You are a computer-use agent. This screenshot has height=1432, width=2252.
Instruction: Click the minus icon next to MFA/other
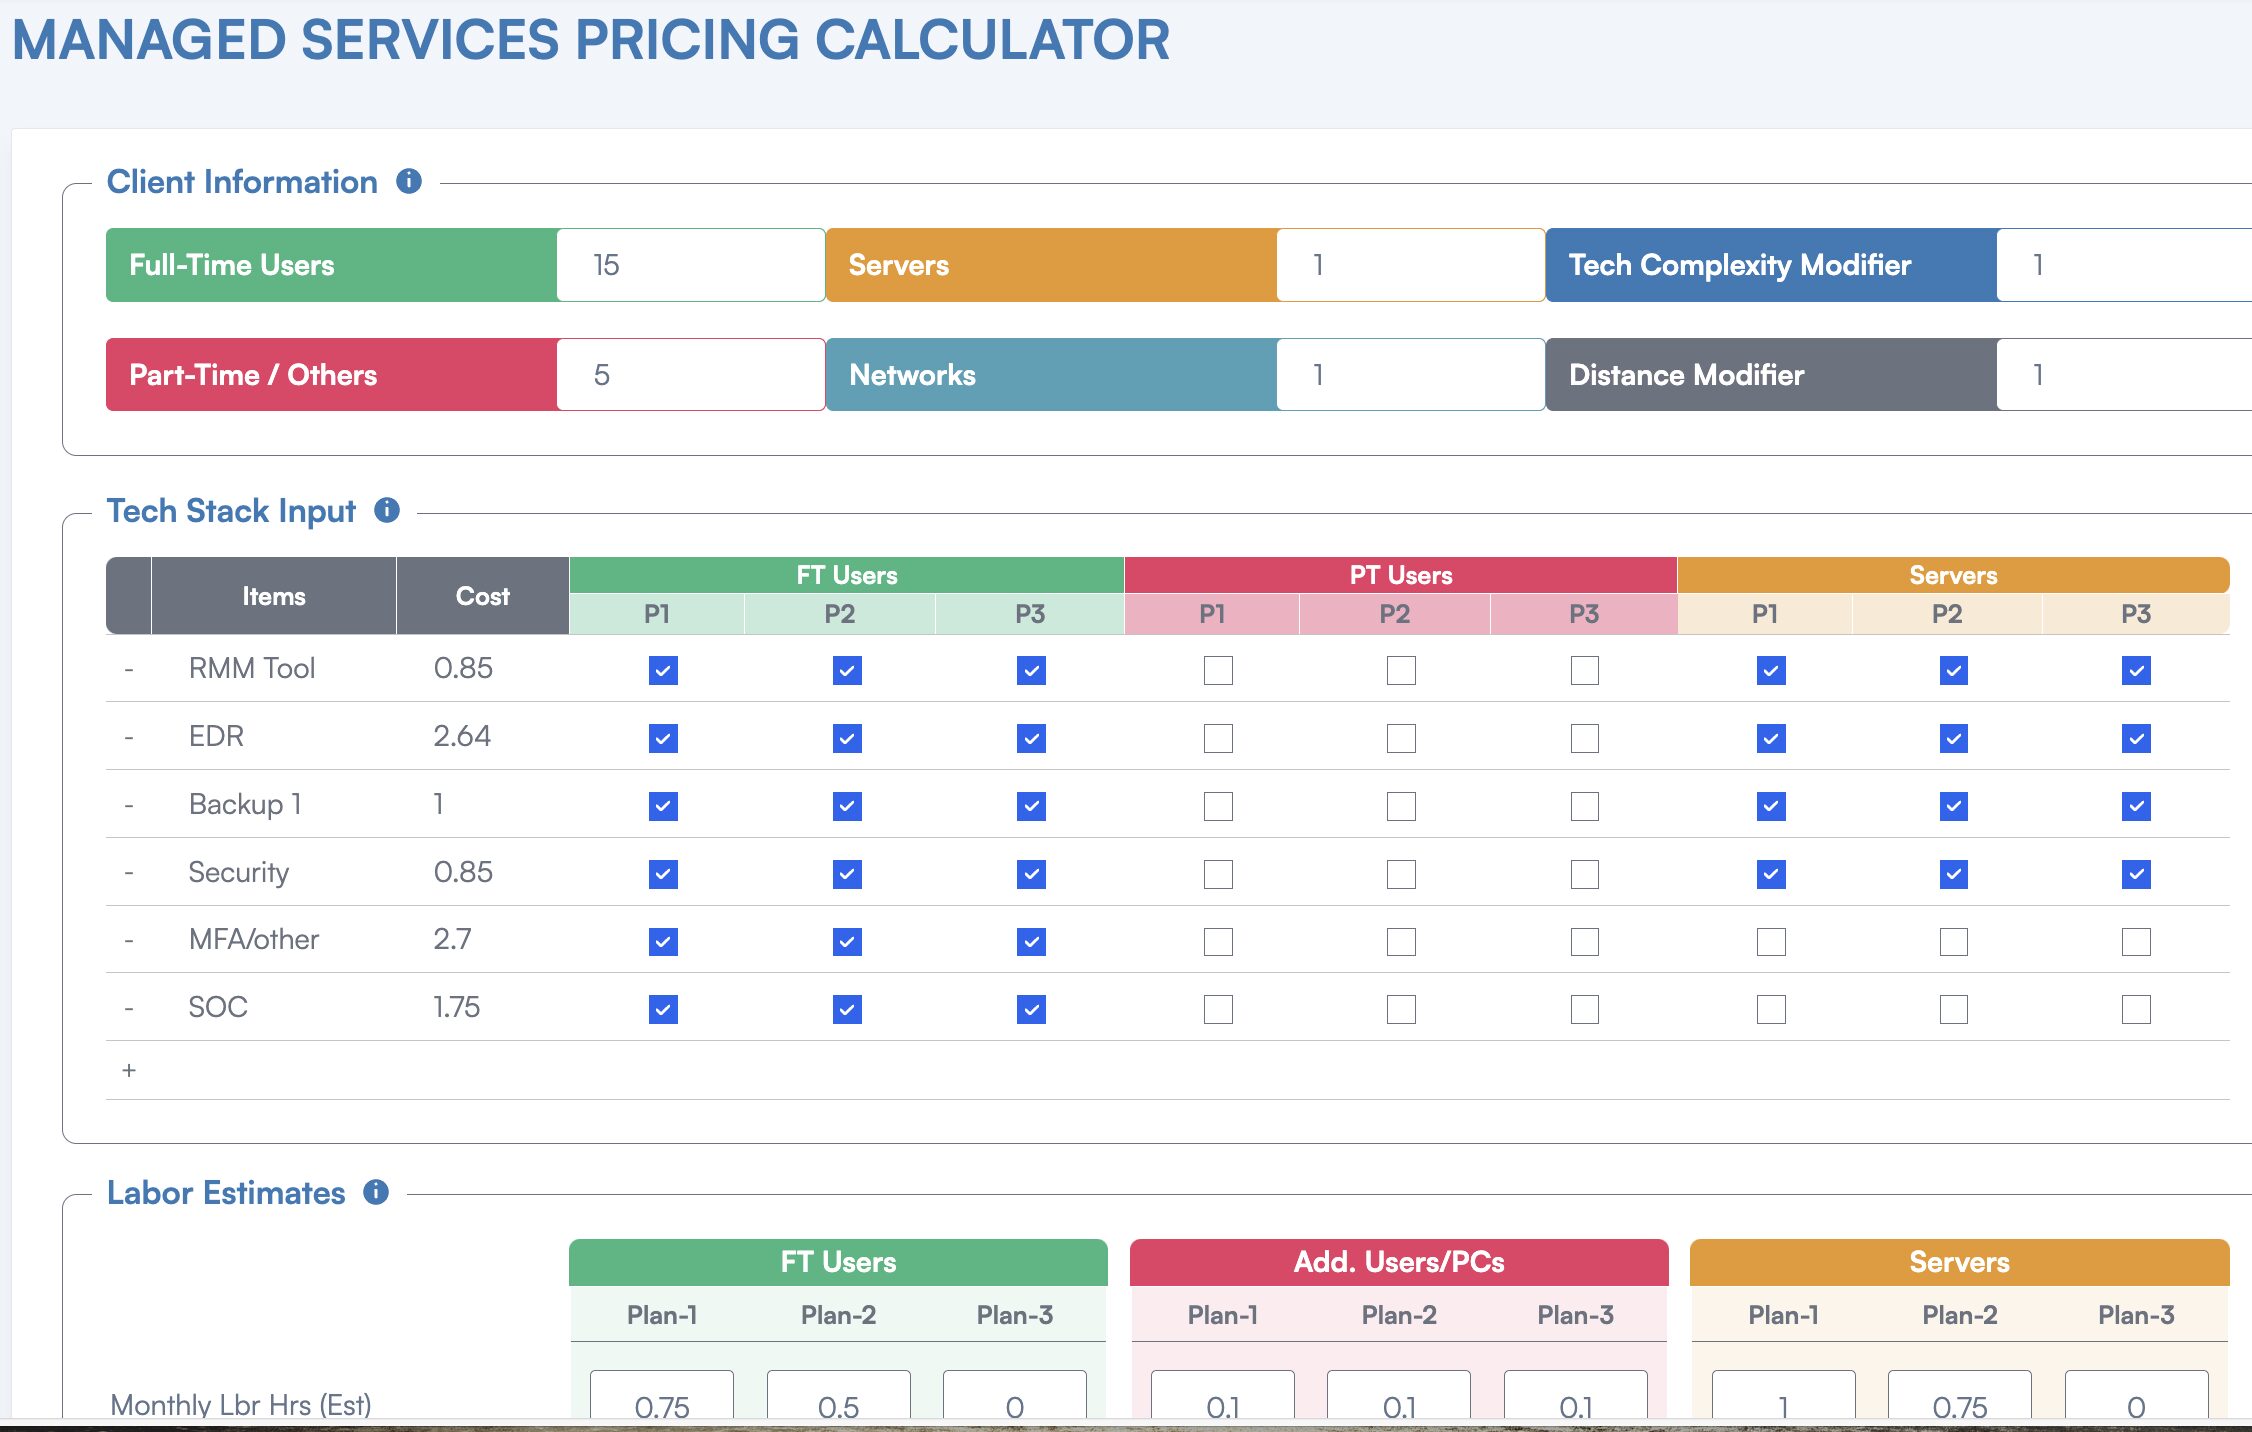point(131,939)
